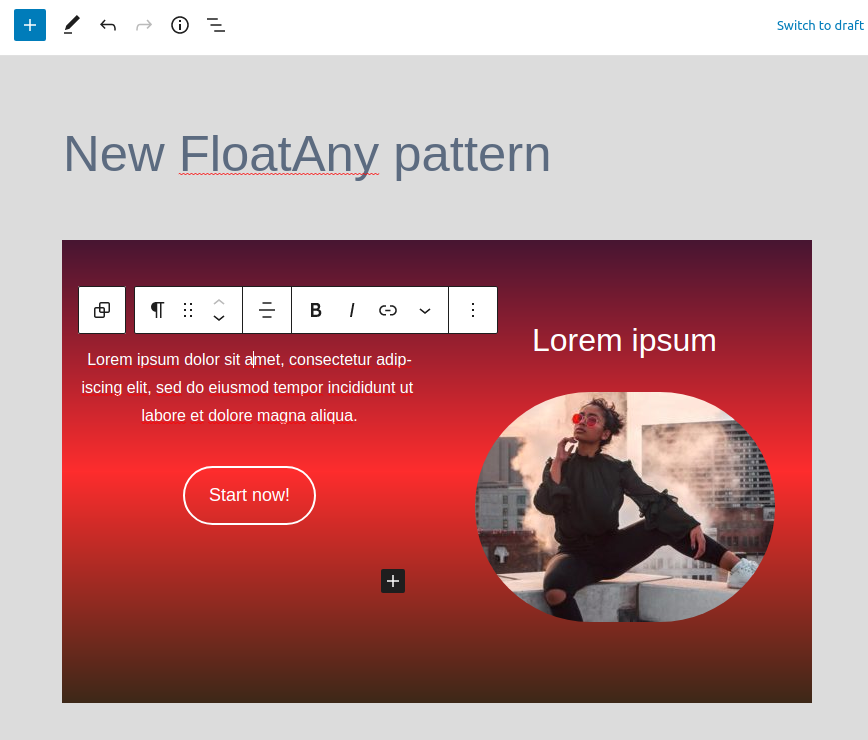Viewport: 868px width, 740px height.
Task: Expand more rich text controls chevron
Action: pos(425,310)
